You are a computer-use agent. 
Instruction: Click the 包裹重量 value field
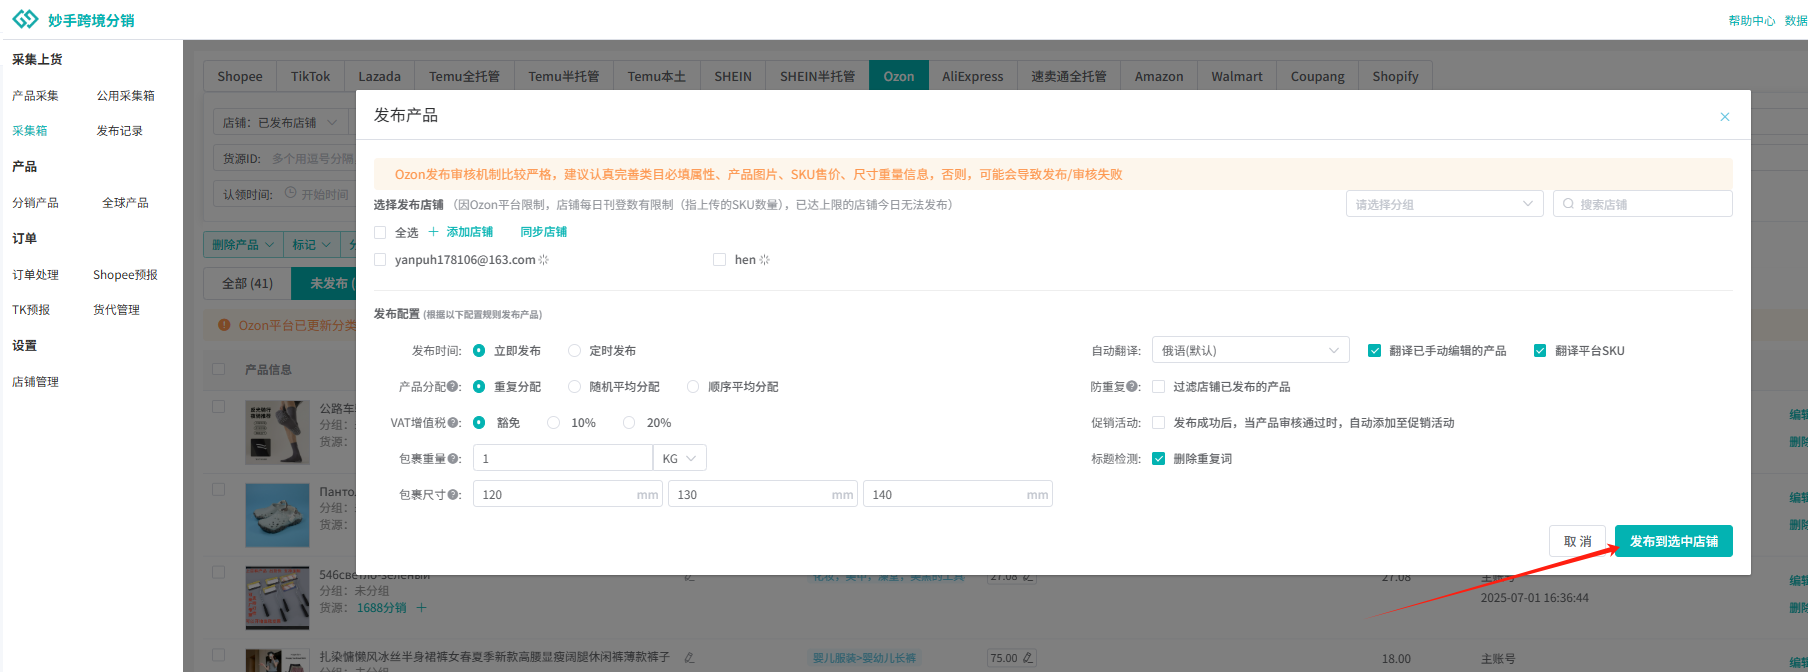tap(563, 459)
